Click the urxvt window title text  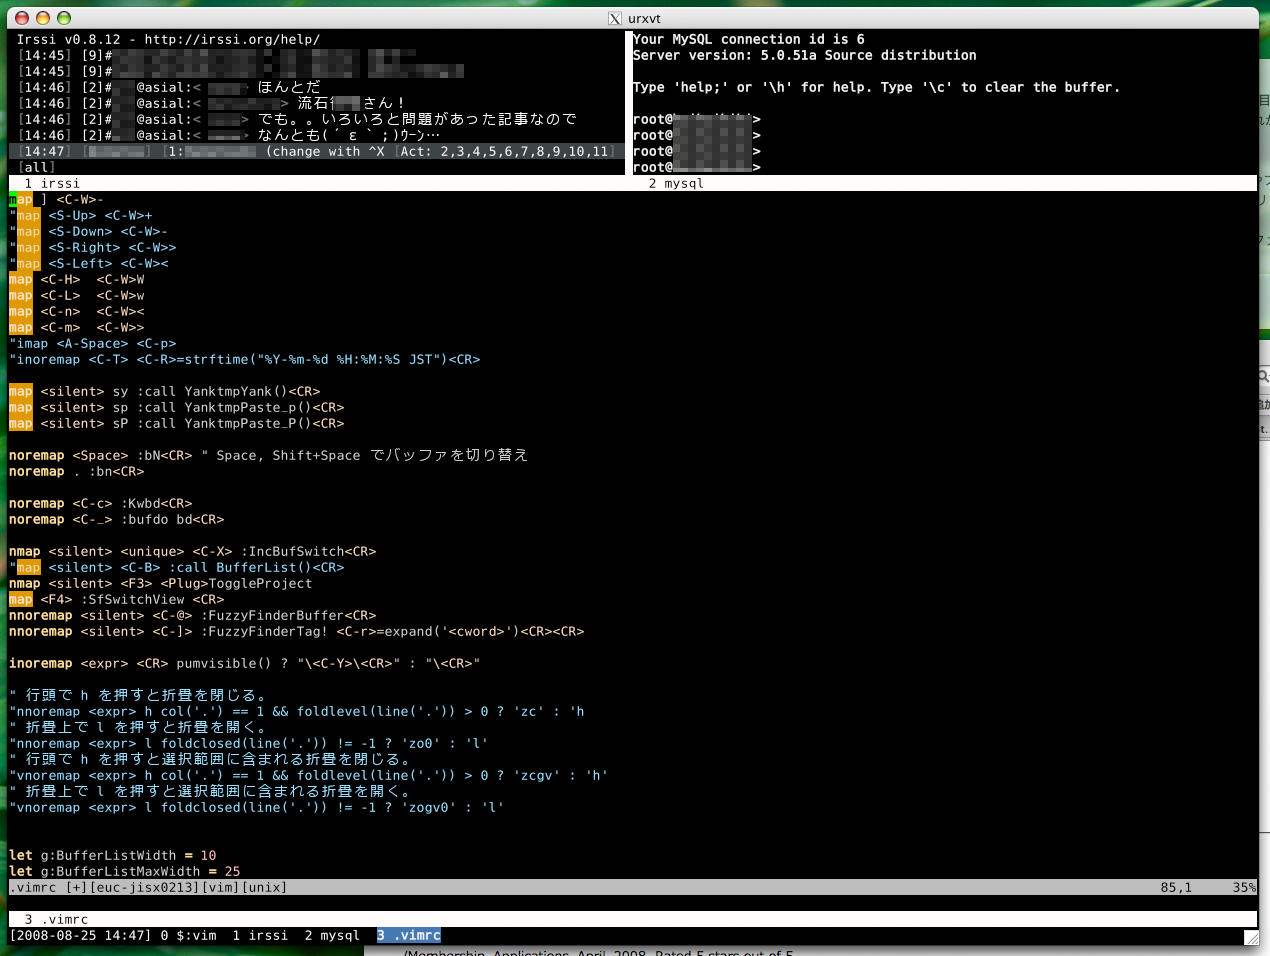644,18
